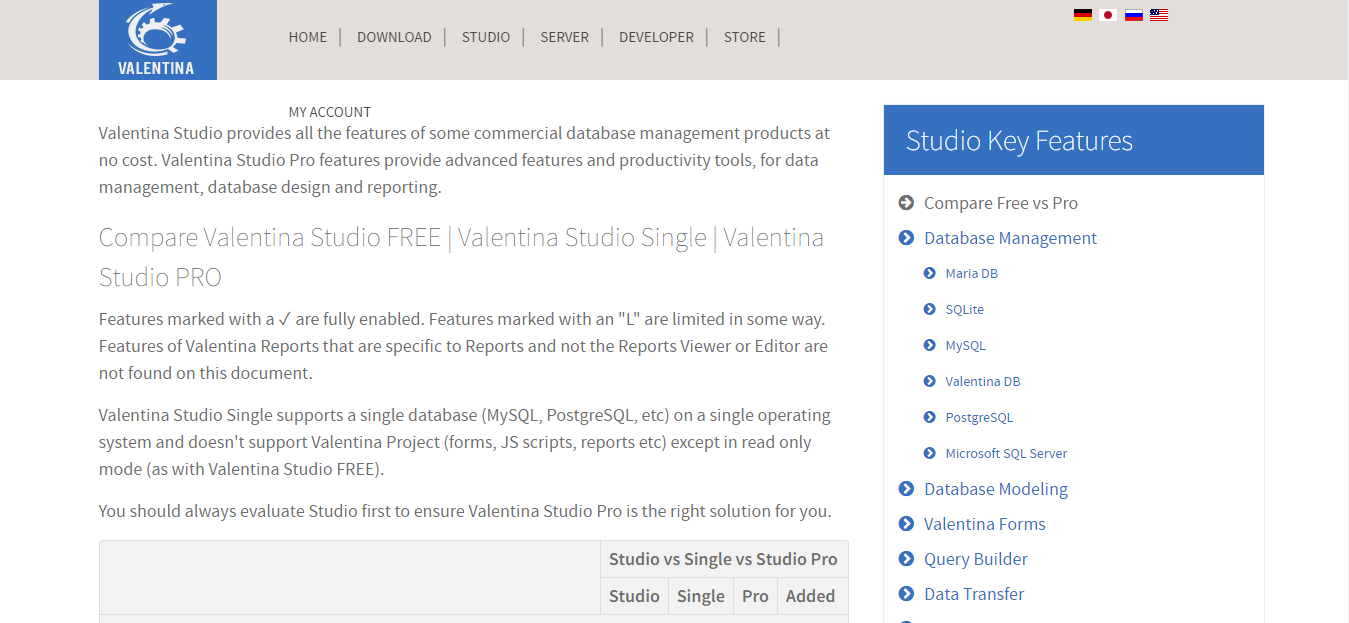Screen dimensions: 1349x623
Task: Click the Studio Key Features header
Action: click(x=1074, y=140)
